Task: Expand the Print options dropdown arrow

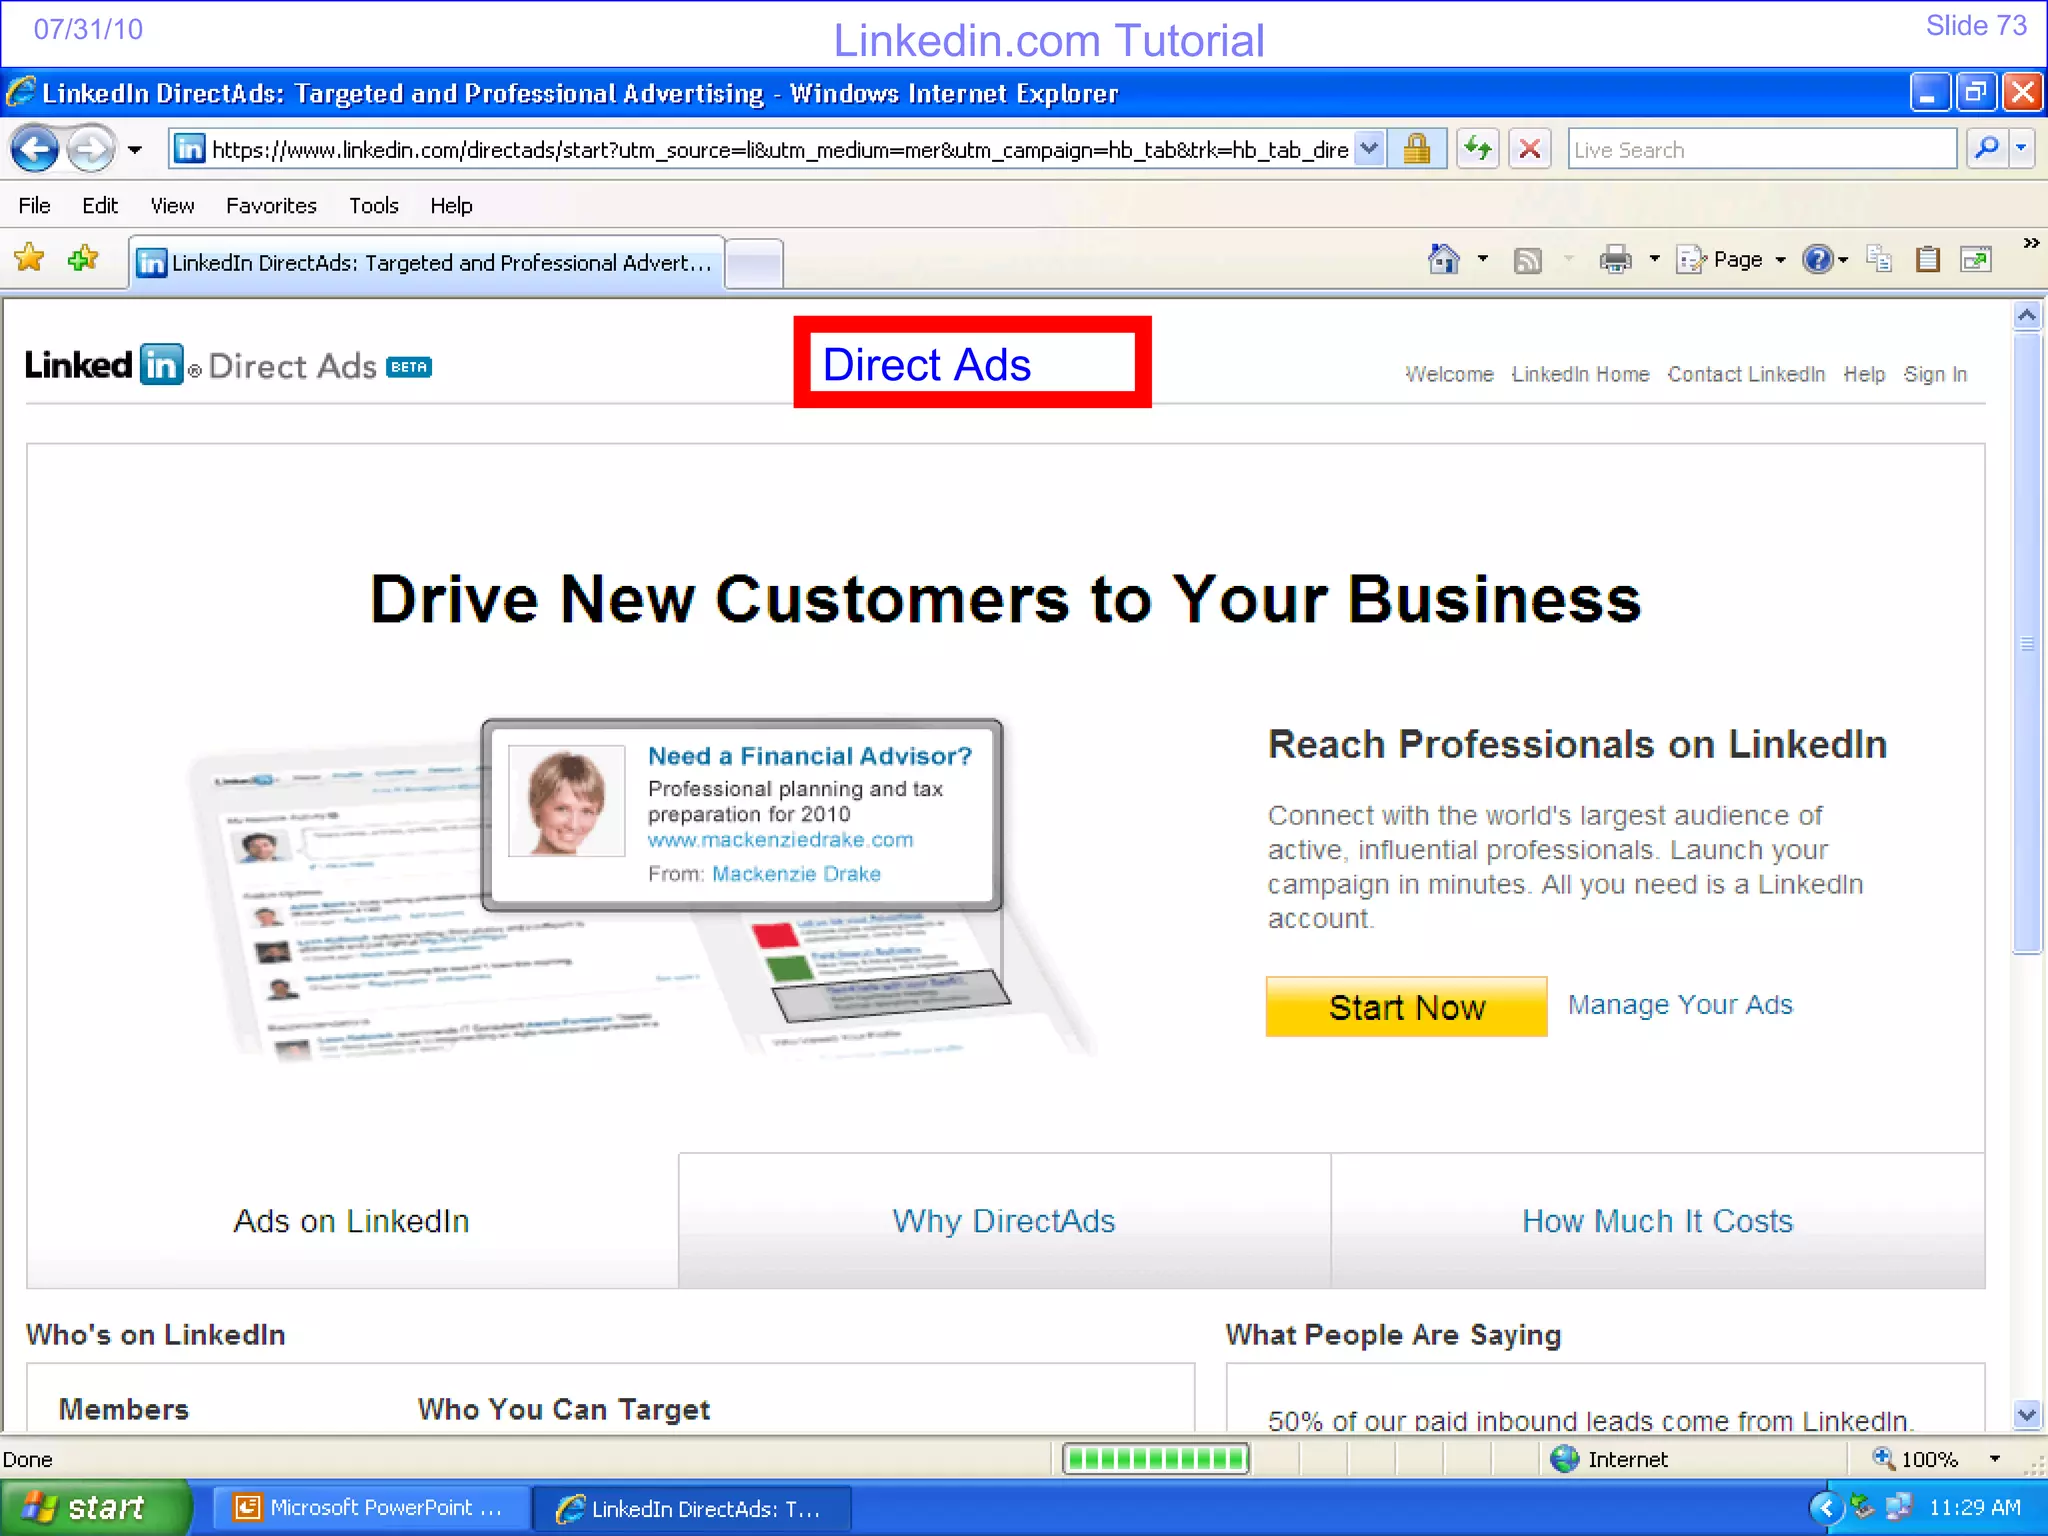Action: pyautogui.click(x=1655, y=260)
